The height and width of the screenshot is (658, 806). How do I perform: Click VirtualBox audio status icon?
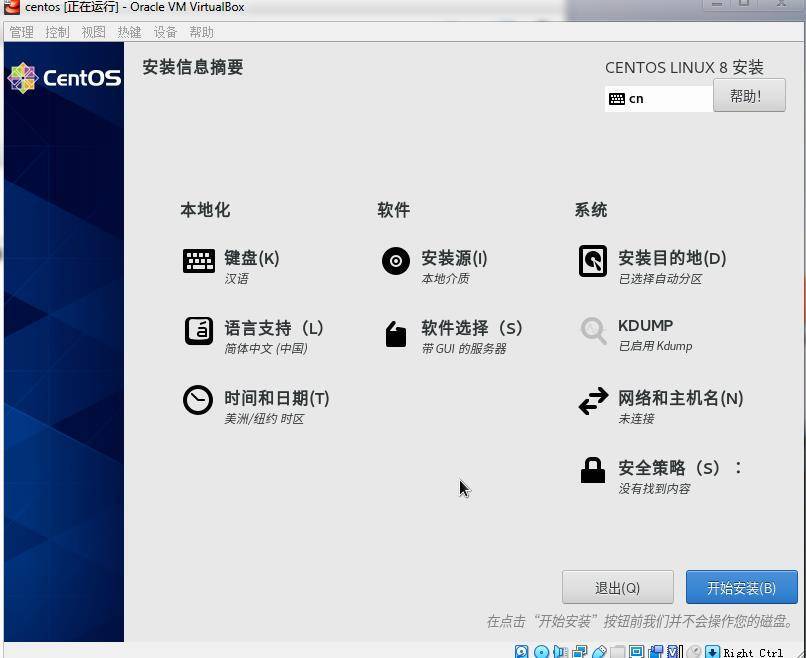coord(560,651)
